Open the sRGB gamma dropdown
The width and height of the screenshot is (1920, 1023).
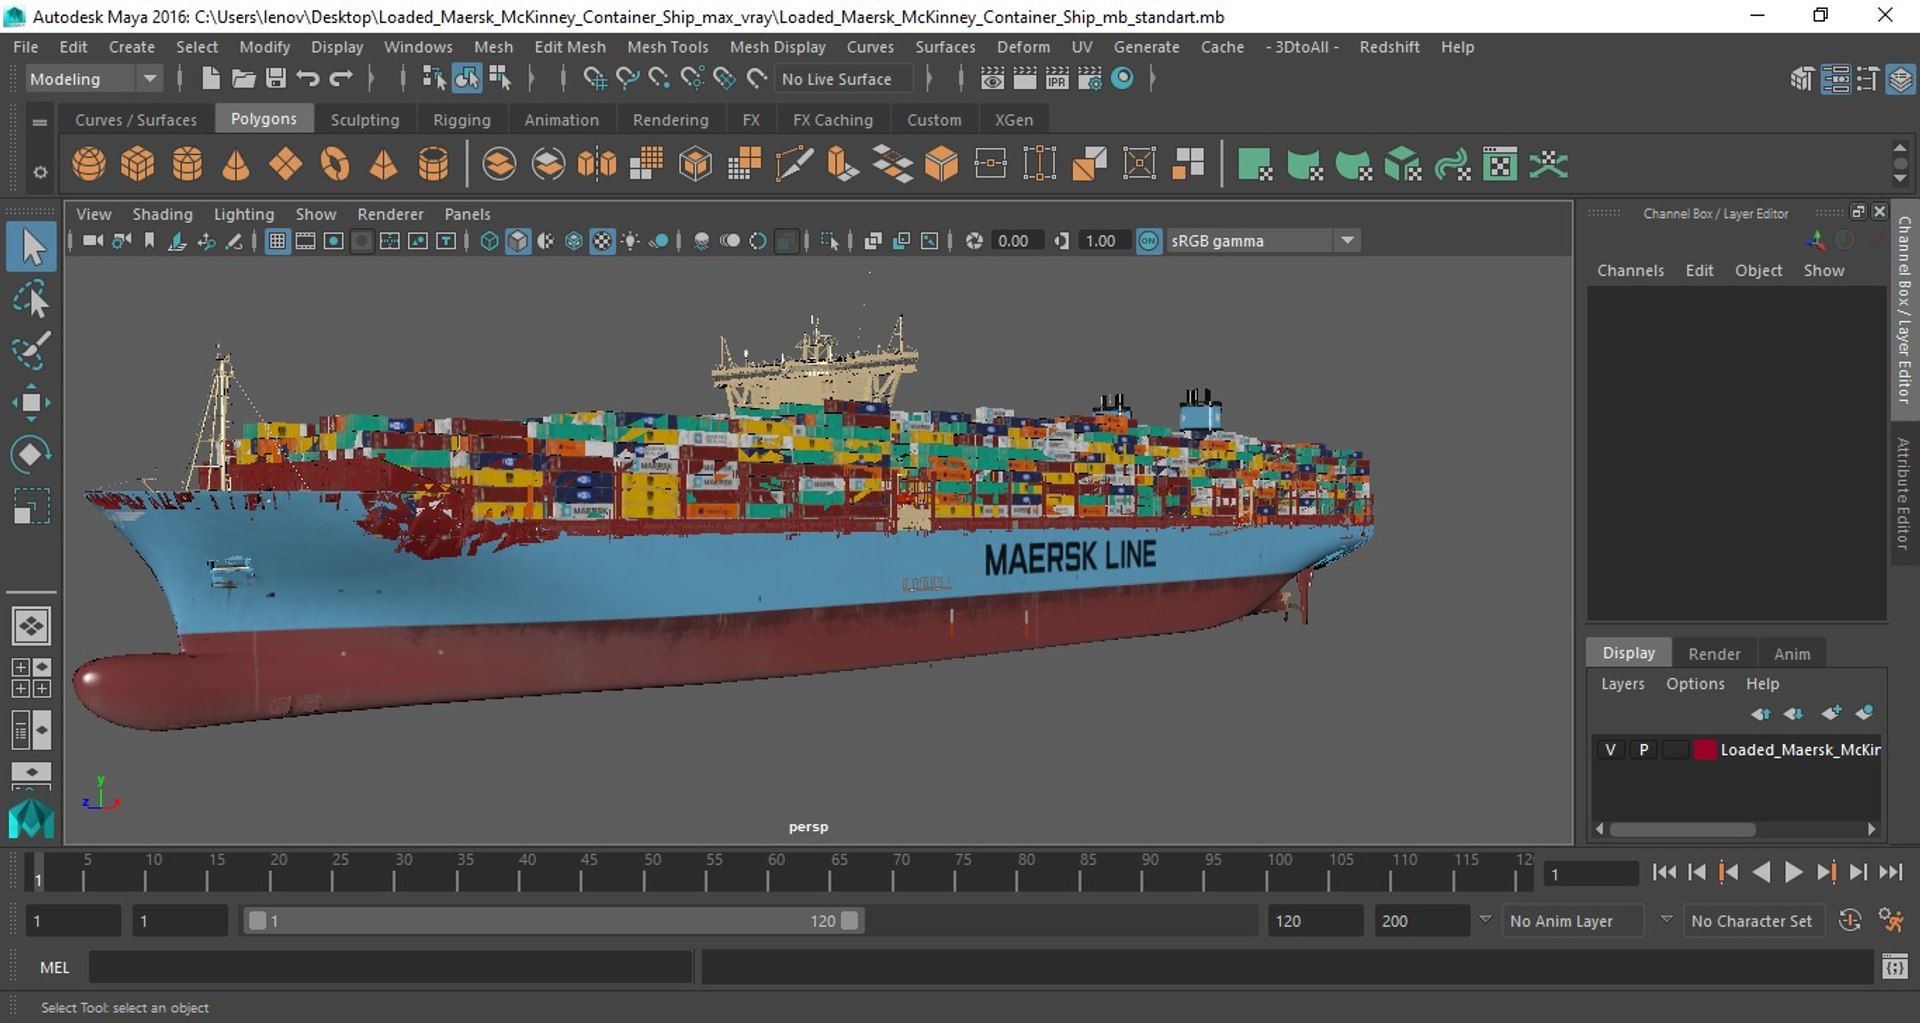tap(1263, 241)
